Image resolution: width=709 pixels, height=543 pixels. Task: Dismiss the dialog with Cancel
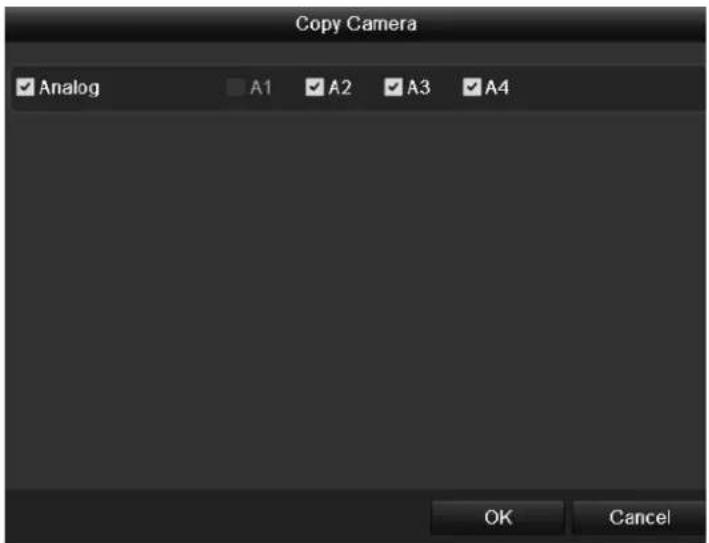tap(639, 517)
